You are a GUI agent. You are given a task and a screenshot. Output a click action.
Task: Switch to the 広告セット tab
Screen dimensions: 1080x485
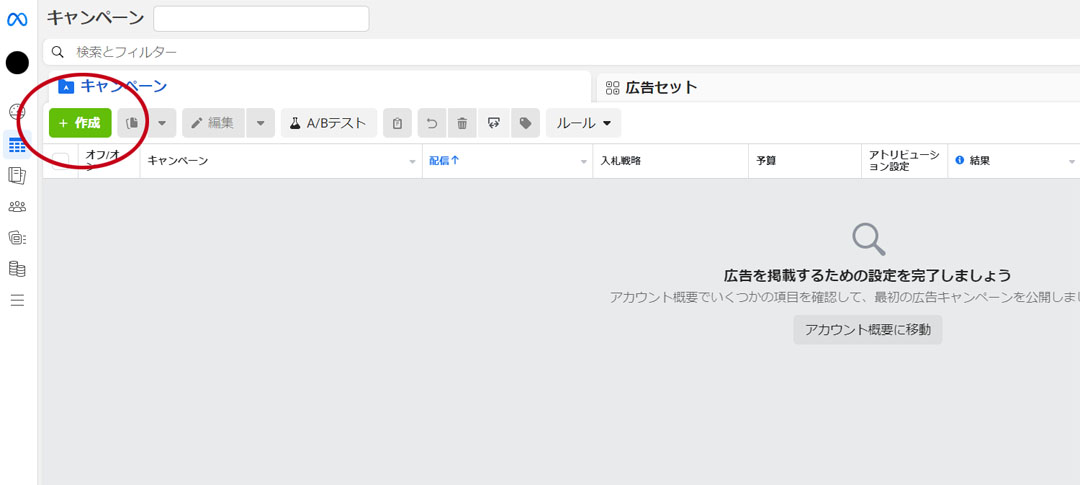(x=661, y=87)
